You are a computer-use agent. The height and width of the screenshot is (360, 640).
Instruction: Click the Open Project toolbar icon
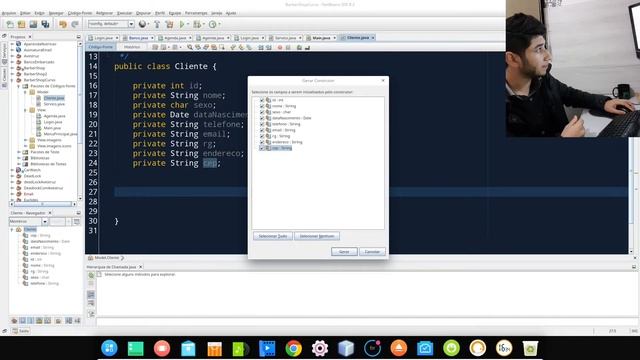(x=33, y=24)
